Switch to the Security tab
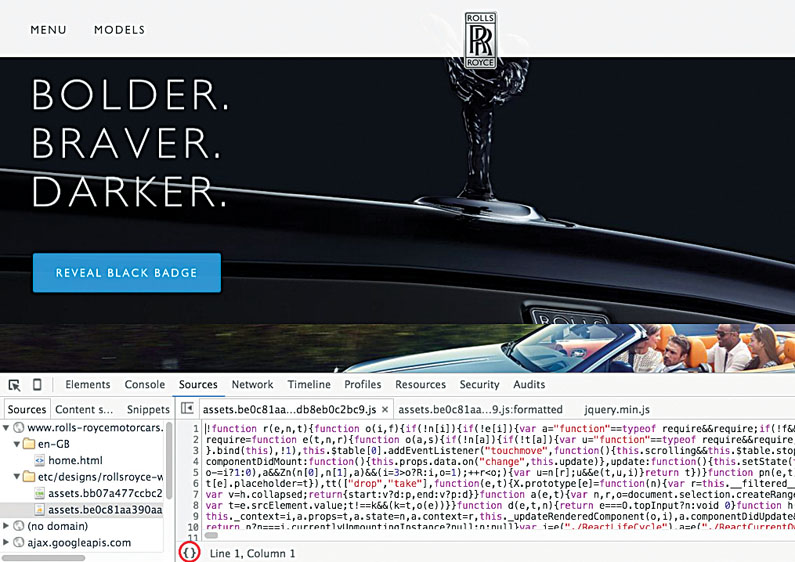 tap(479, 384)
